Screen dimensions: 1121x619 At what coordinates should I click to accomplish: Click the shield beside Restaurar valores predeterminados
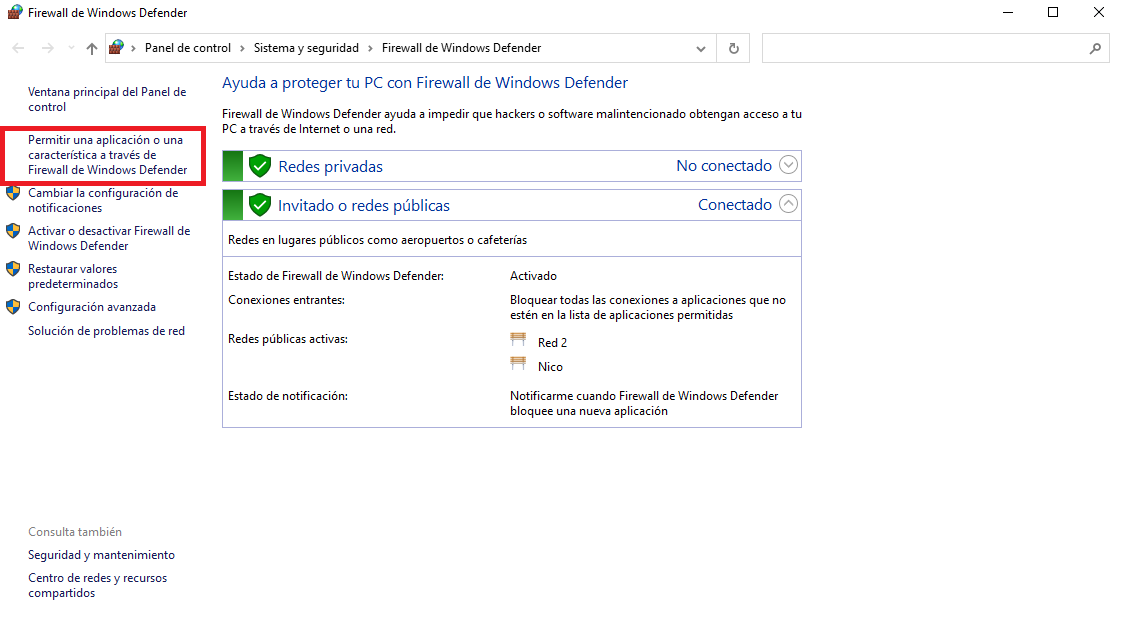[13, 269]
